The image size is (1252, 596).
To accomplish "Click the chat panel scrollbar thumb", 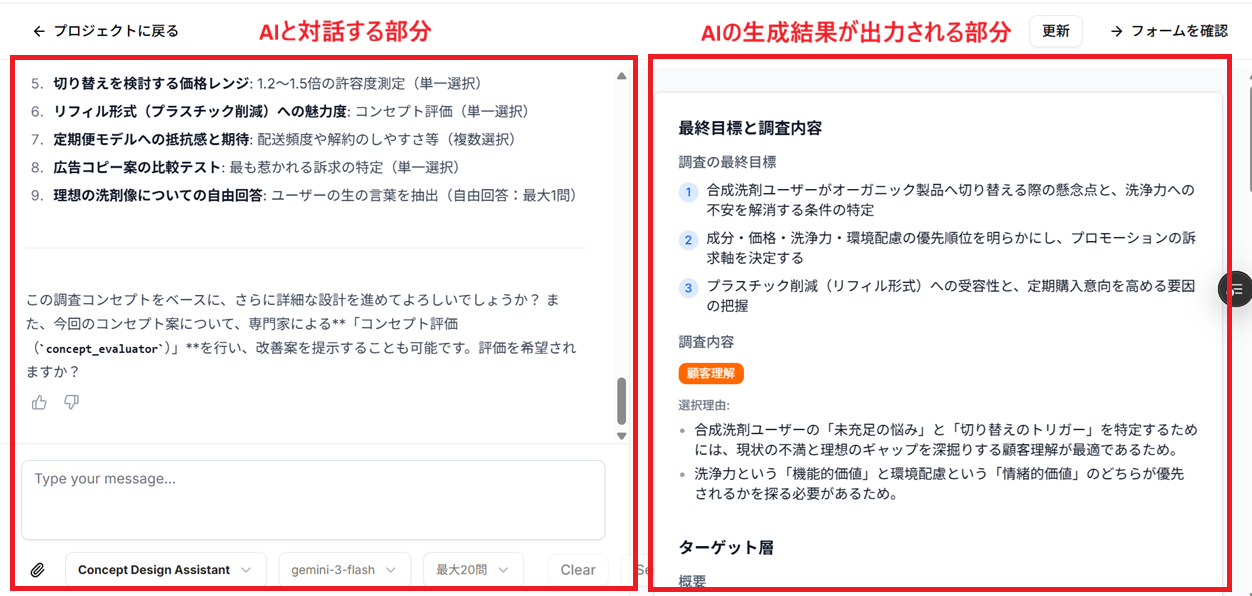I will pyautogui.click(x=621, y=401).
